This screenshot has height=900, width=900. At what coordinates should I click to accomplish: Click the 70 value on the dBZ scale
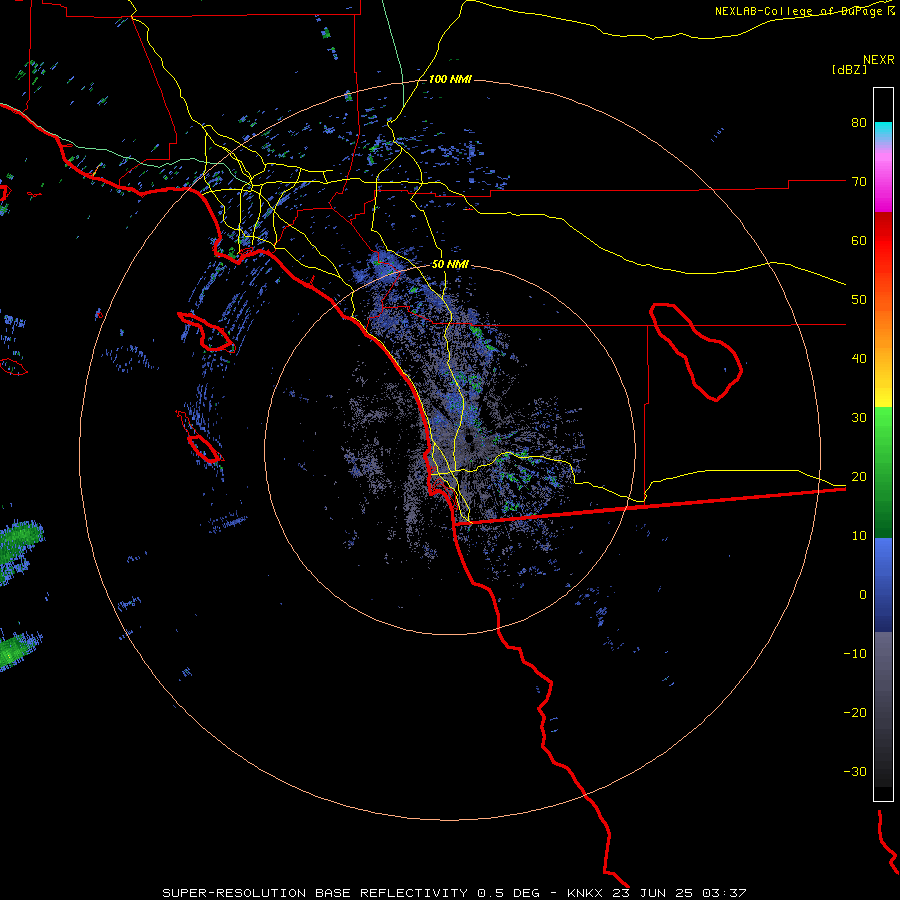859,182
